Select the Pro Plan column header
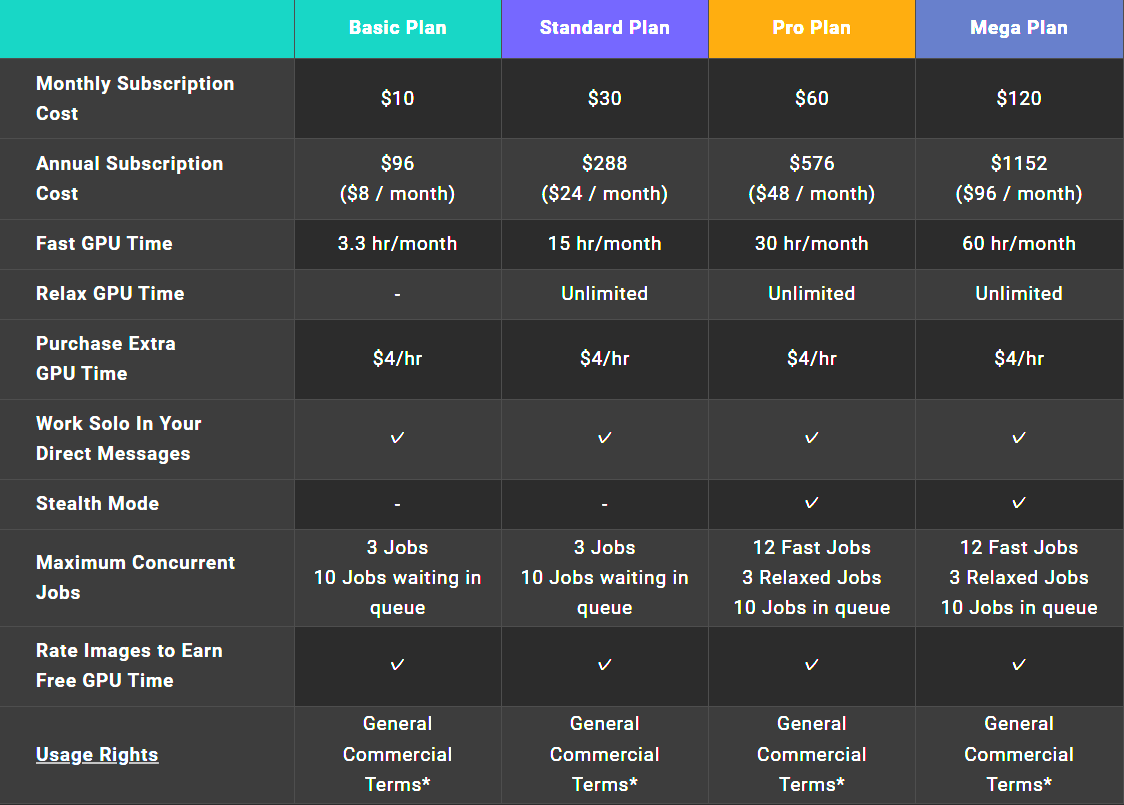The image size is (1124, 805). pos(811,28)
